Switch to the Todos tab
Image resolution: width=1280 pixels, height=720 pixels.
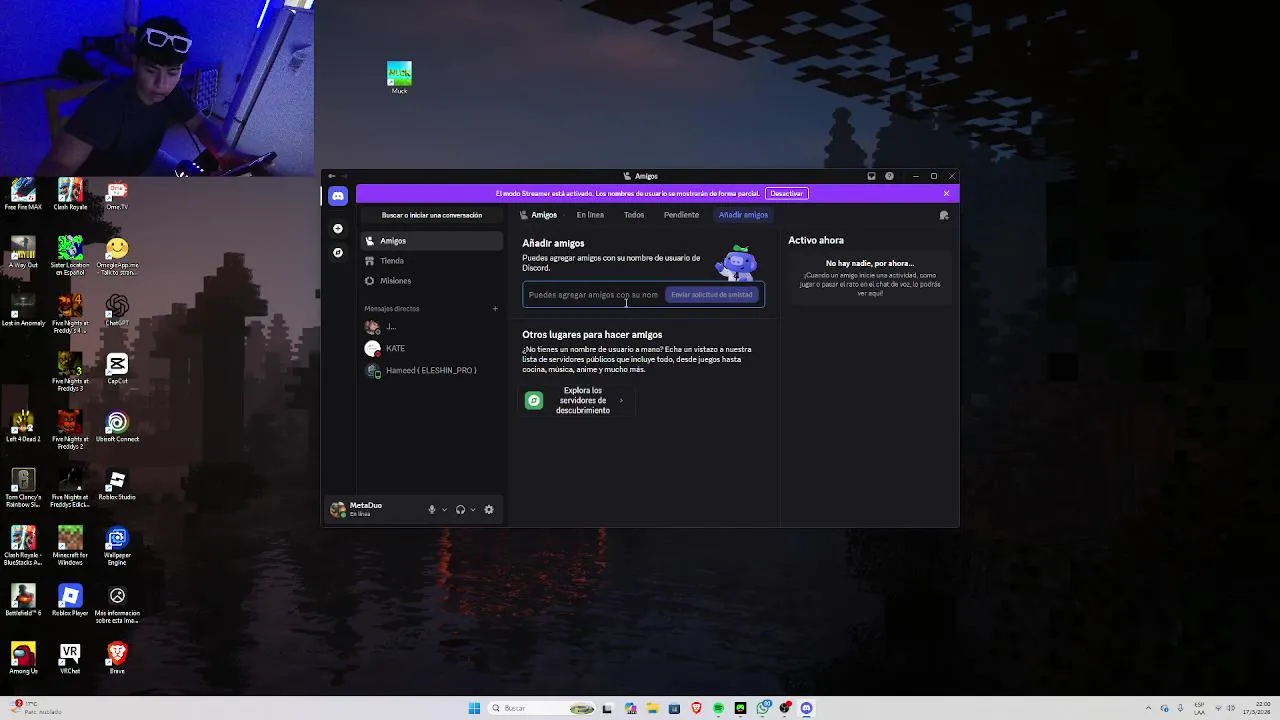point(634,215)
